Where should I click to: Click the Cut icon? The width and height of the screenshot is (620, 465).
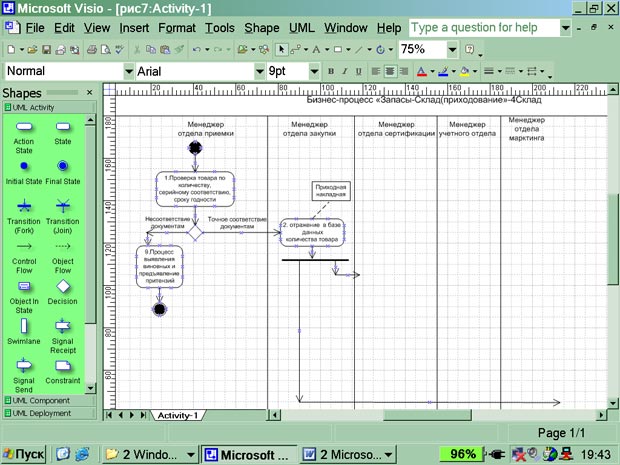137,50
